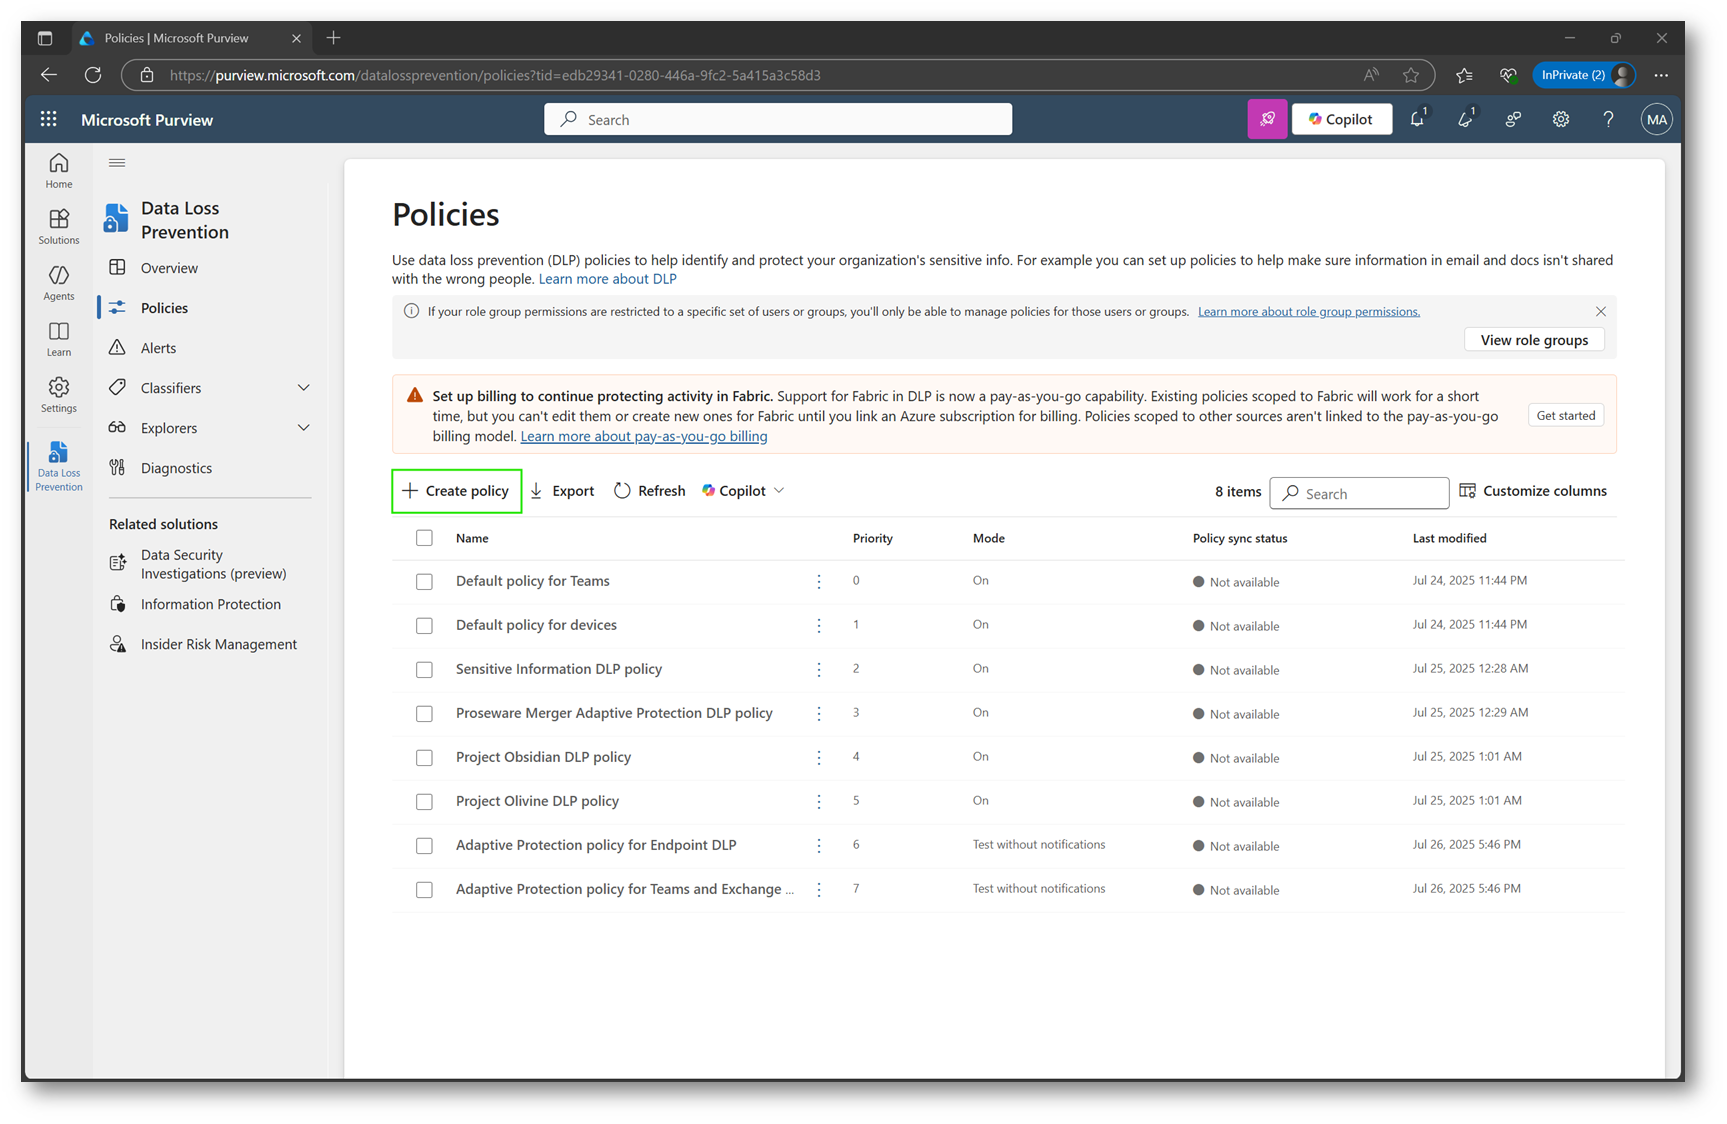This screenshot has height=1124, width=1727.
Task: Open the people/connections header icon
Action: click(x=1514, y=119)
